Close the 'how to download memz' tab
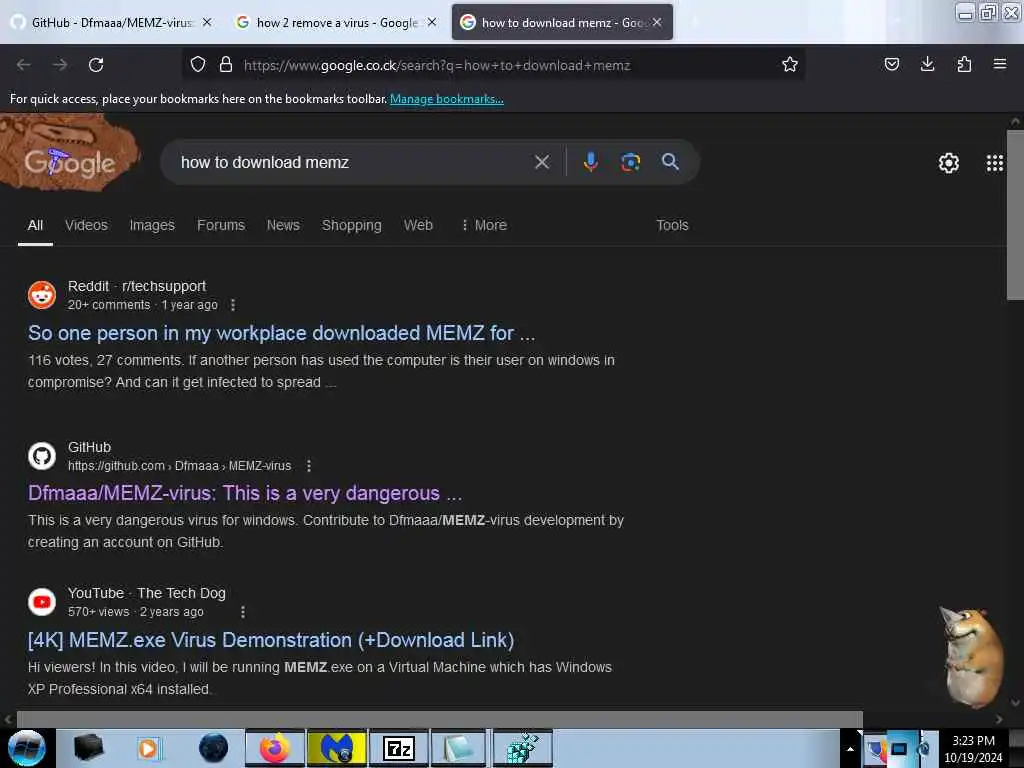 [657, 22]
